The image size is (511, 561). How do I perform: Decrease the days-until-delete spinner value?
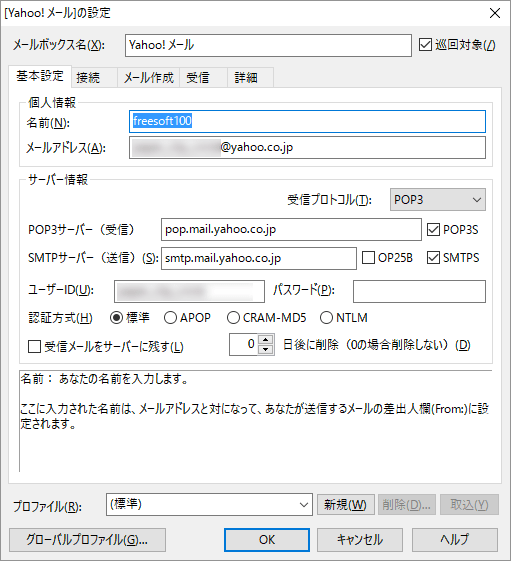(266, 350)
